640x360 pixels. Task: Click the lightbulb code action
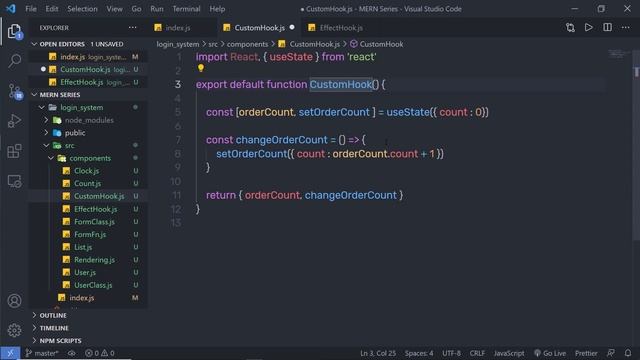[x=201, y=68]
